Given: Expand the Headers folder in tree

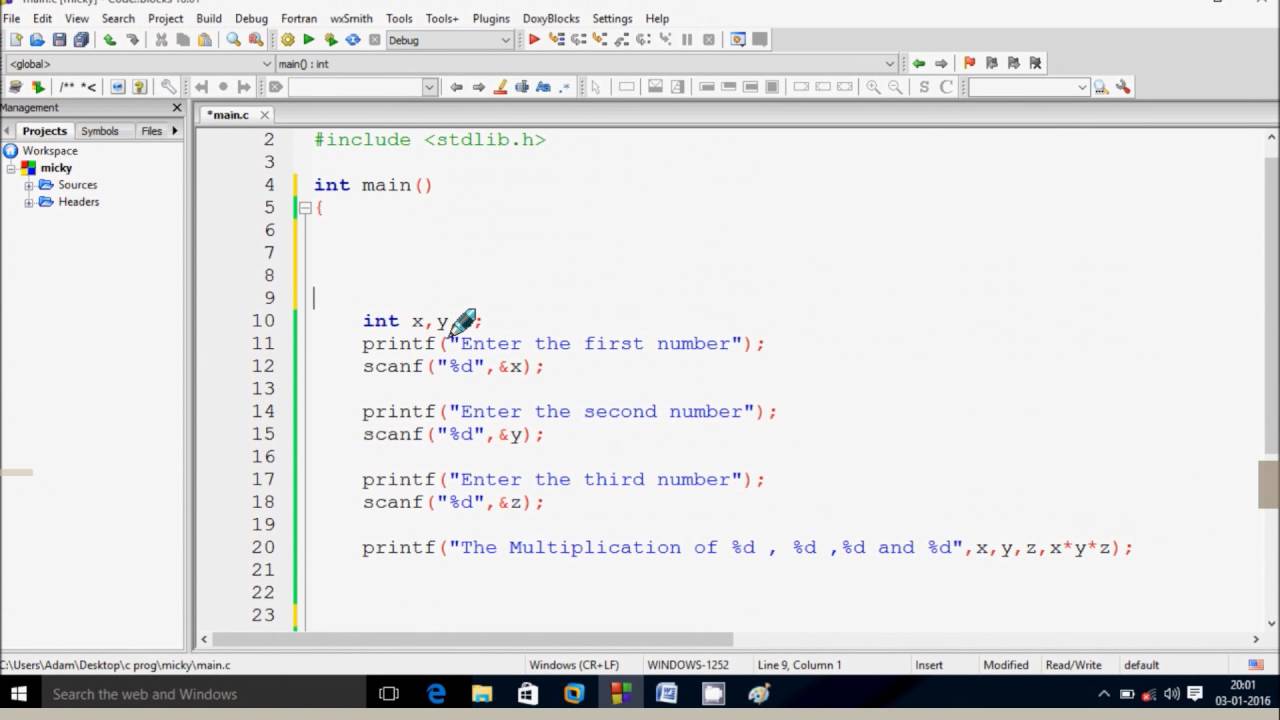Looking at the screenshot, I should pyautogui.click(x=29, y=202).
